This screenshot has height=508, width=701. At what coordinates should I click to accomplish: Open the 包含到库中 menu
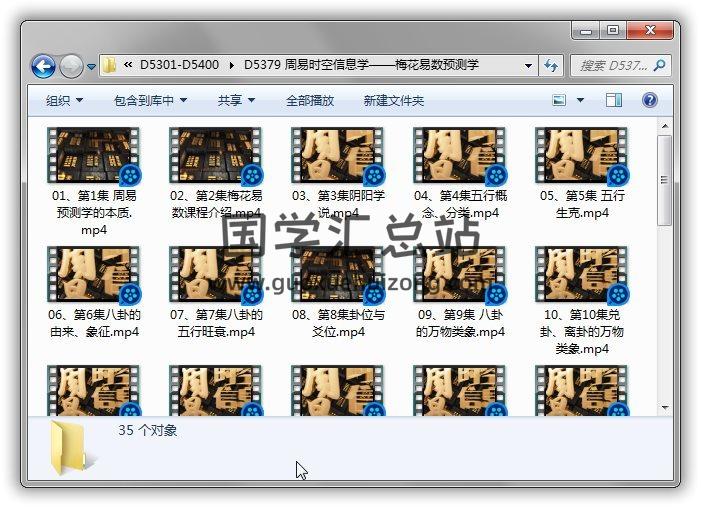(x=150, y=100)
